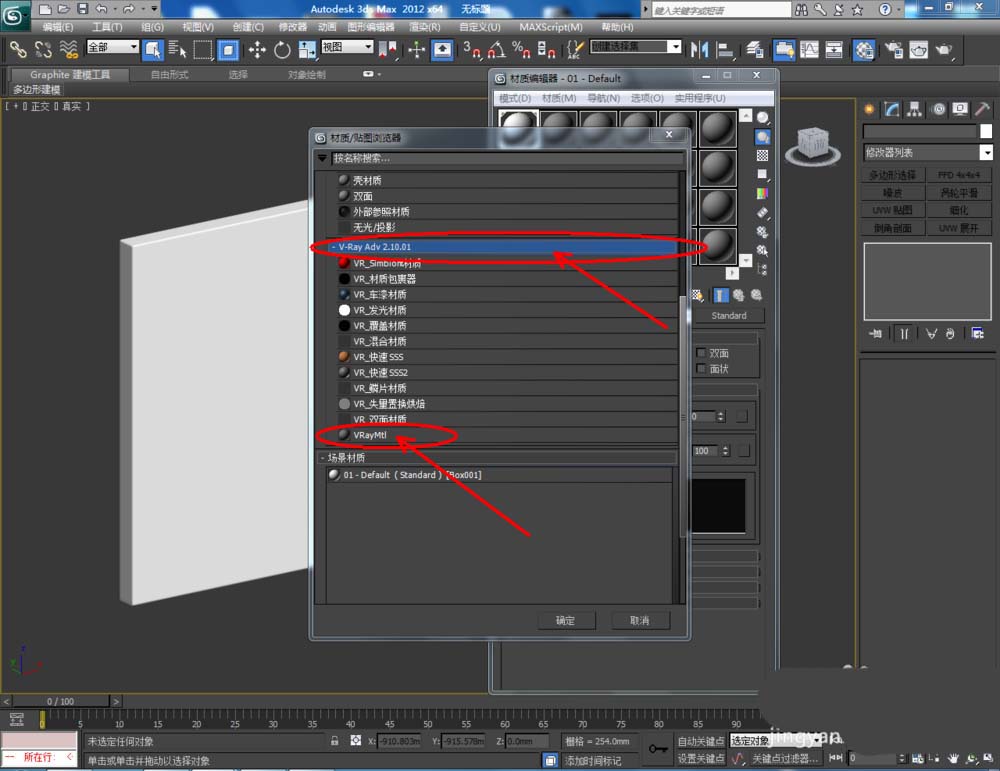This screenshot has width=1000, height=771.
Task: Switch to the Hierarchy command panel icon
Action: pos(915,110)
